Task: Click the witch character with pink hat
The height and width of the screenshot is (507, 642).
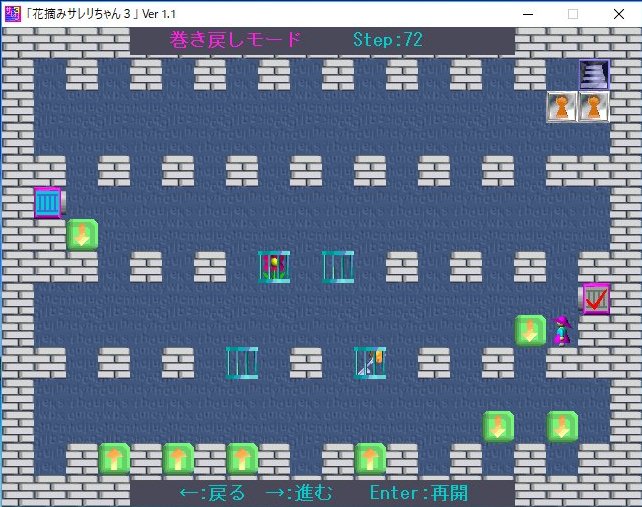Action: pos(562,330)
